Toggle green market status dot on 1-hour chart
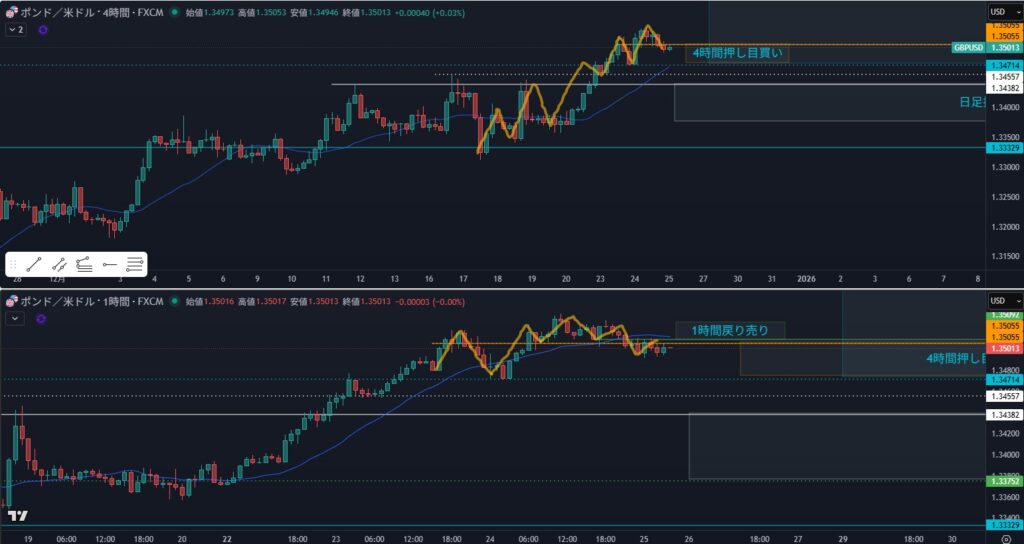Screen dimensions: 1024x544 pyautogui.click(x=176, y=301)
